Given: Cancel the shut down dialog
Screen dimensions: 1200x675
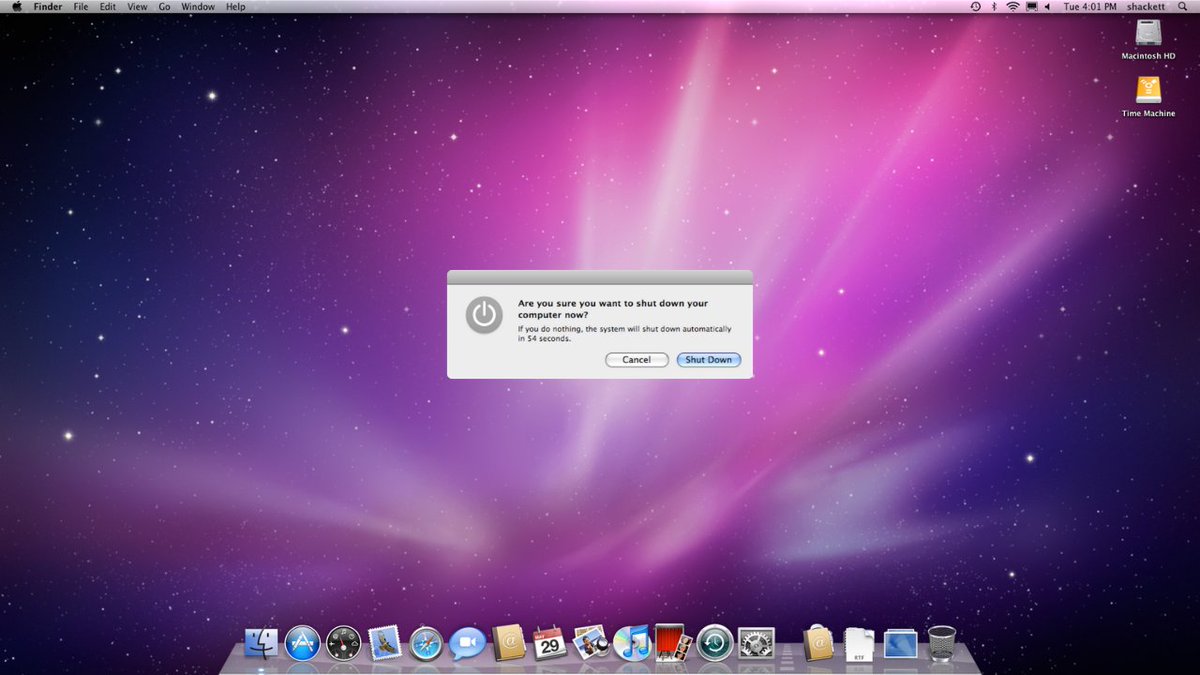Looking at the screenshot, I should pos(637,360).
